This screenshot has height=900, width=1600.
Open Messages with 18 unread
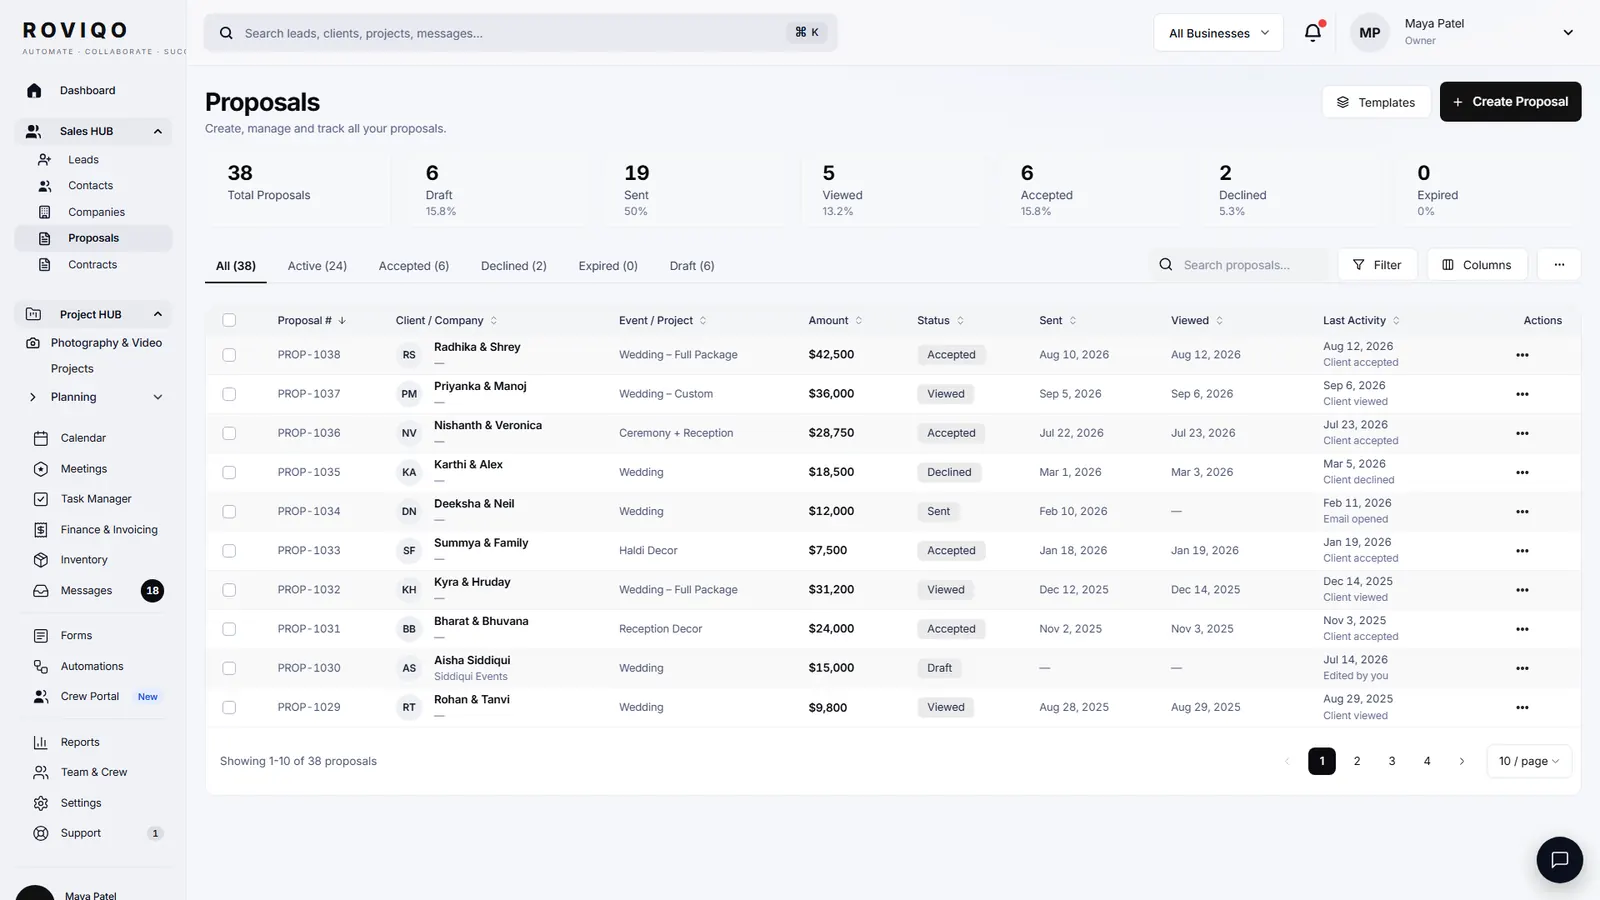click(x=97, y=591)
